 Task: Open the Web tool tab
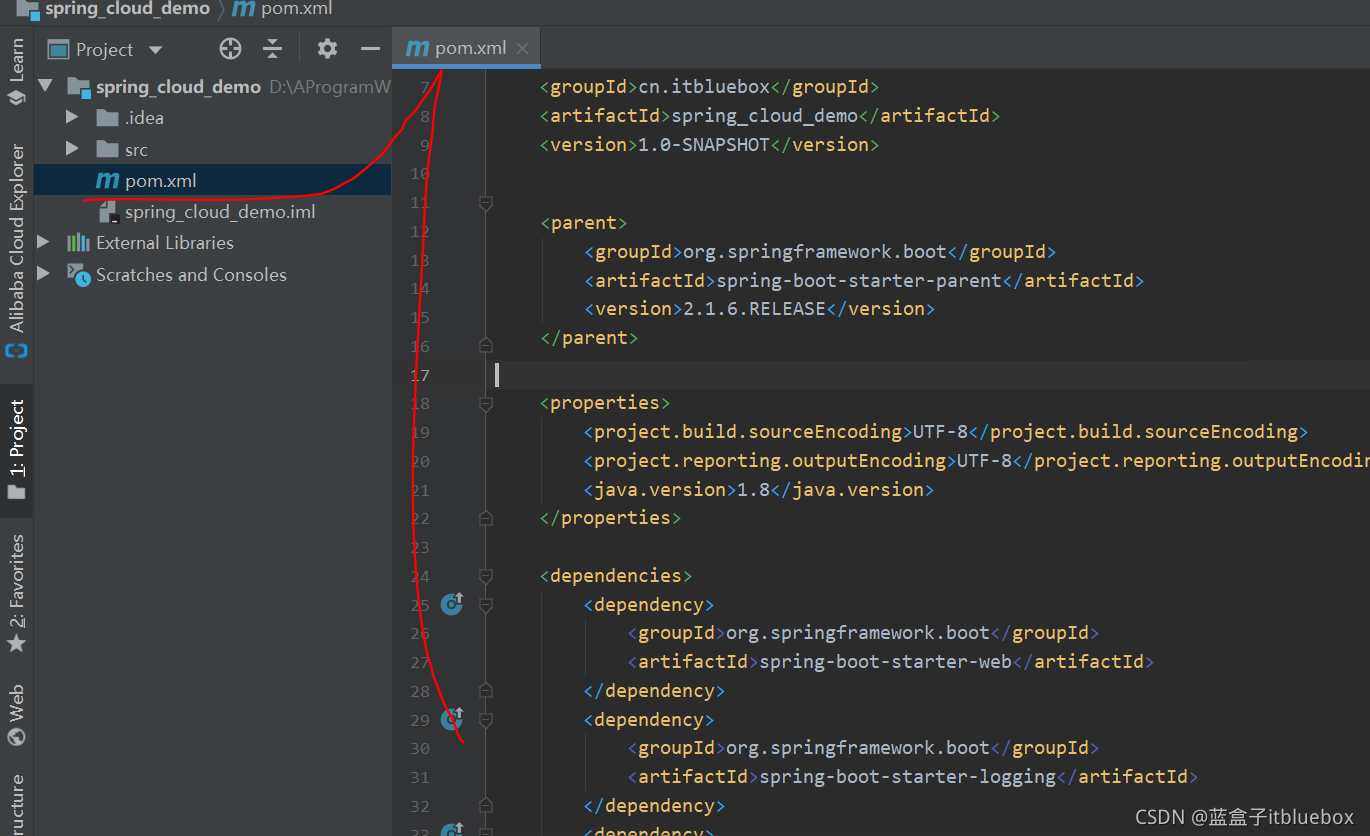click(16, 715)
